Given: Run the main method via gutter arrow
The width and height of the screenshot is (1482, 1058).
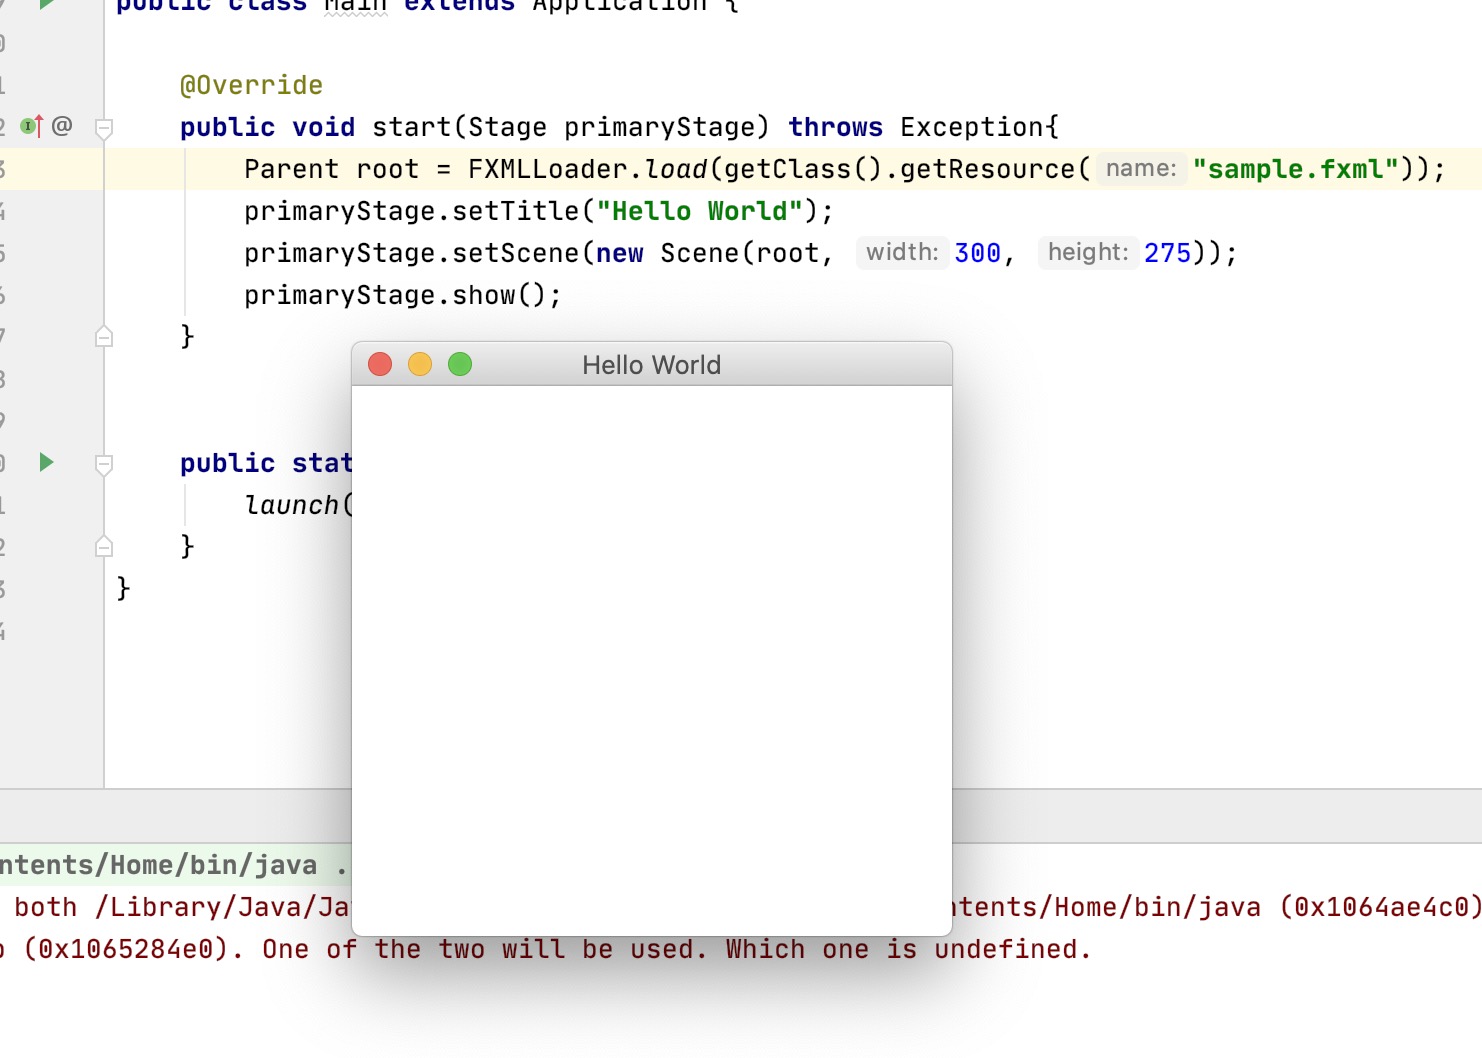Looking at the screenshot, I should point(46,462).
